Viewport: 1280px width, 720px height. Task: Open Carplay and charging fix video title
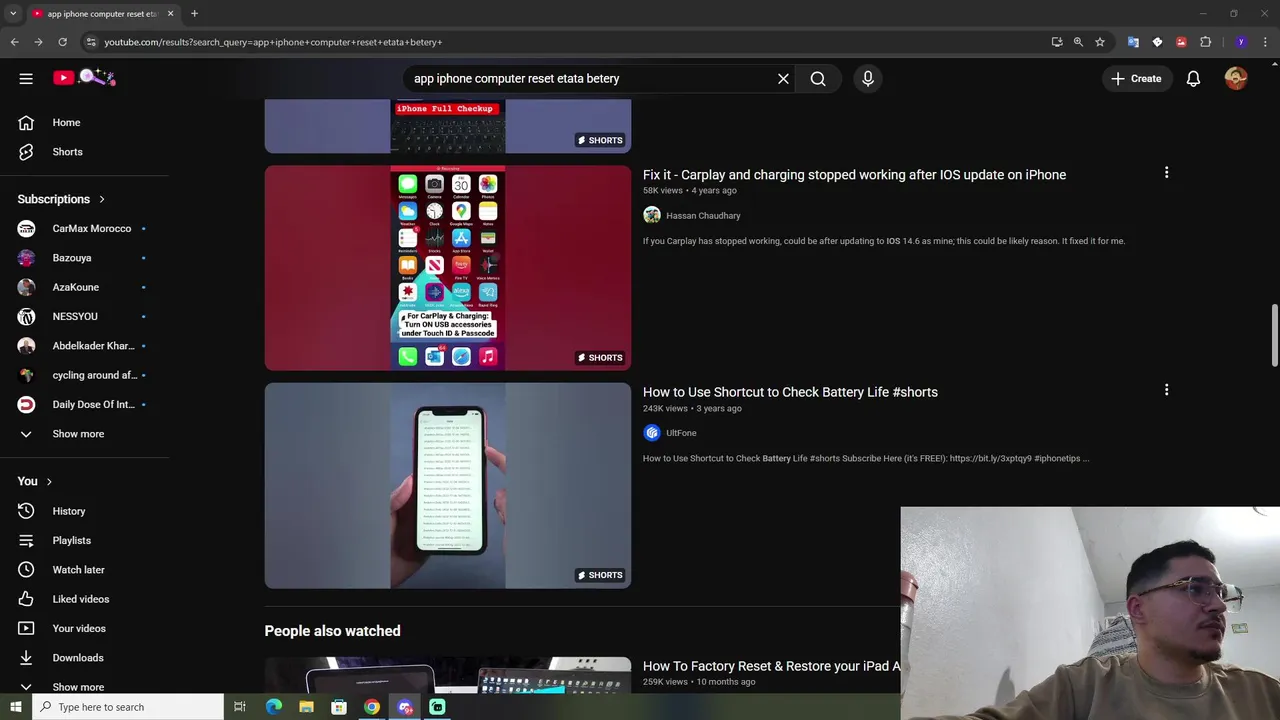(854, 175)
